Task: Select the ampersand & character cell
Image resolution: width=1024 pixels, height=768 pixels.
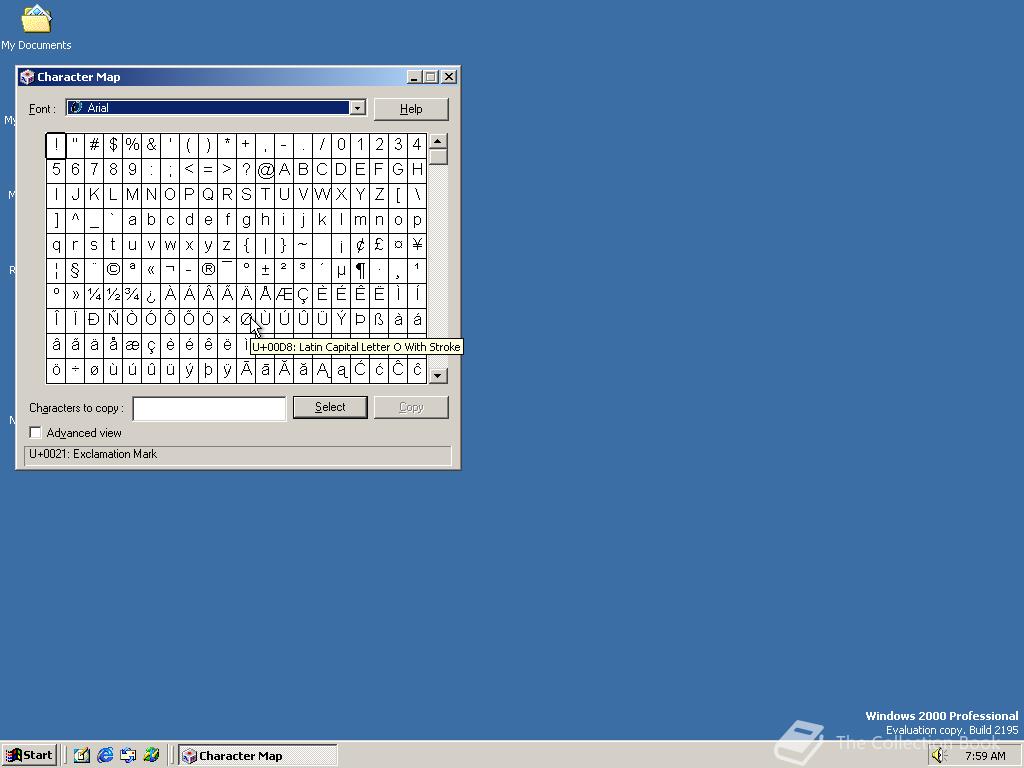Action: (151, 145)
